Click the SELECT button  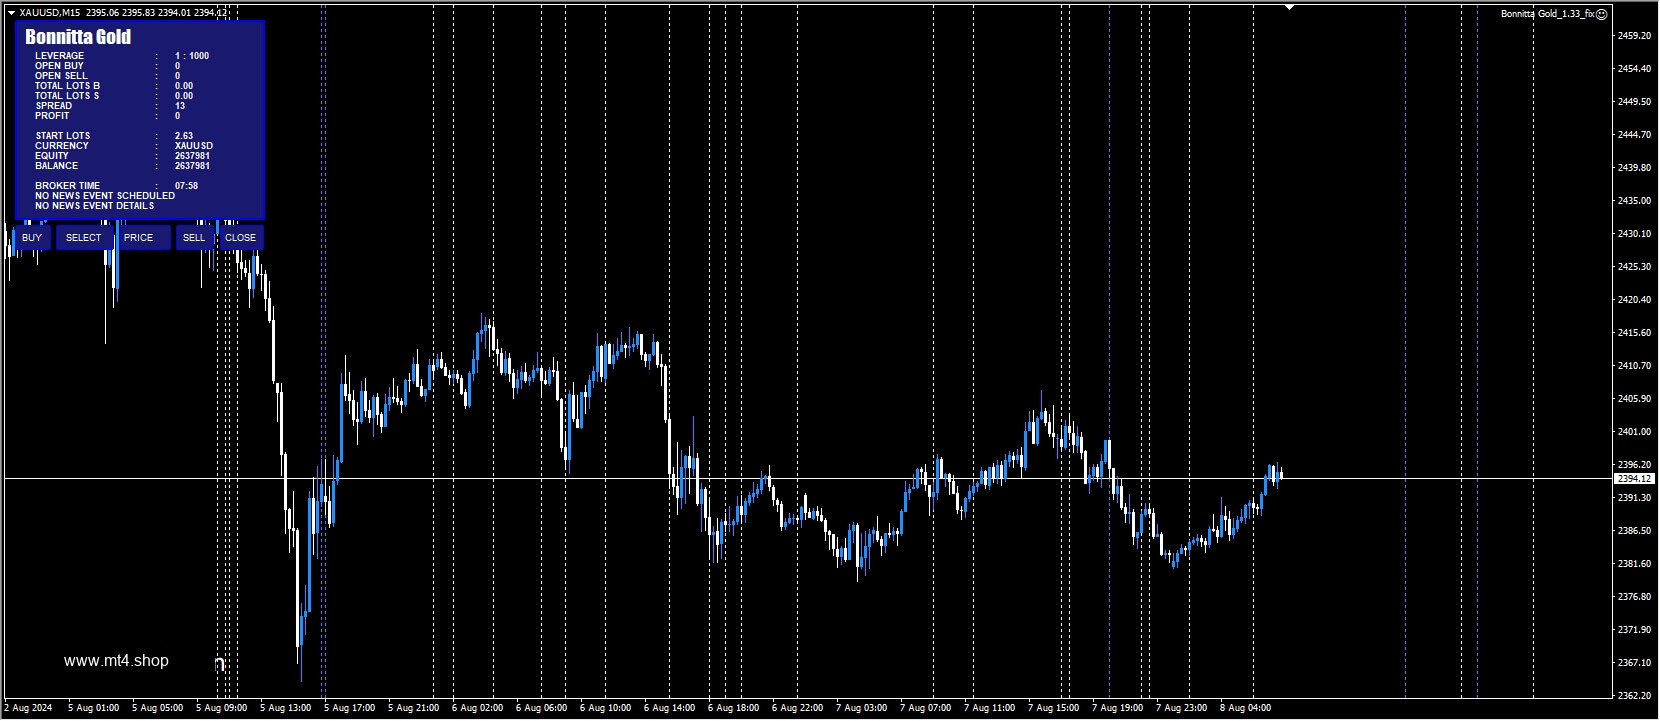(x=84, y=238)
